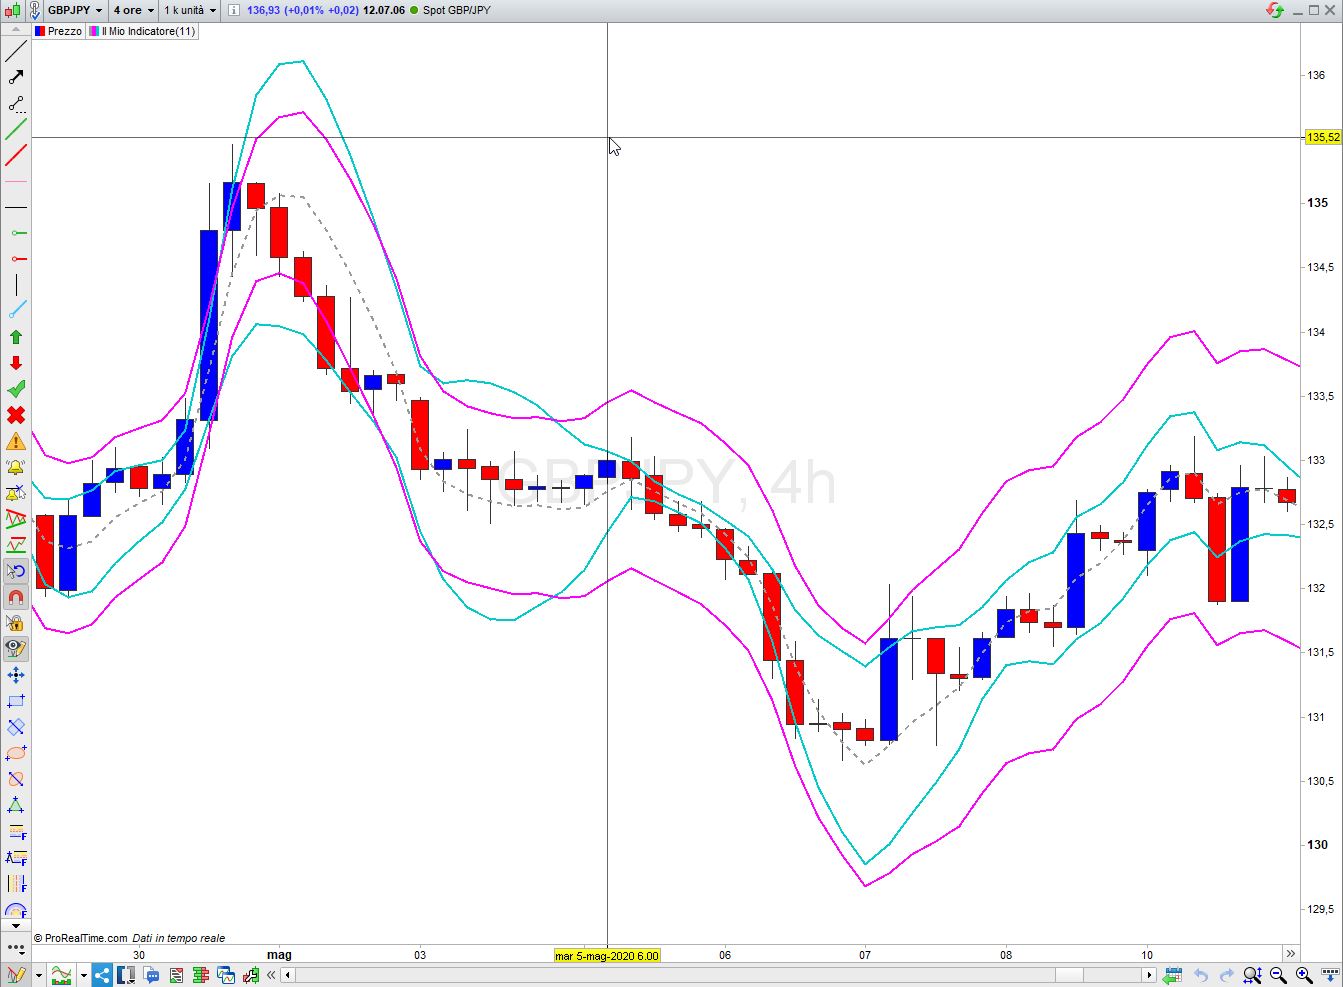Select the red X mark tool
Image resolution: width=1343 pixels, height=987 pixels.
pos(16,415)
